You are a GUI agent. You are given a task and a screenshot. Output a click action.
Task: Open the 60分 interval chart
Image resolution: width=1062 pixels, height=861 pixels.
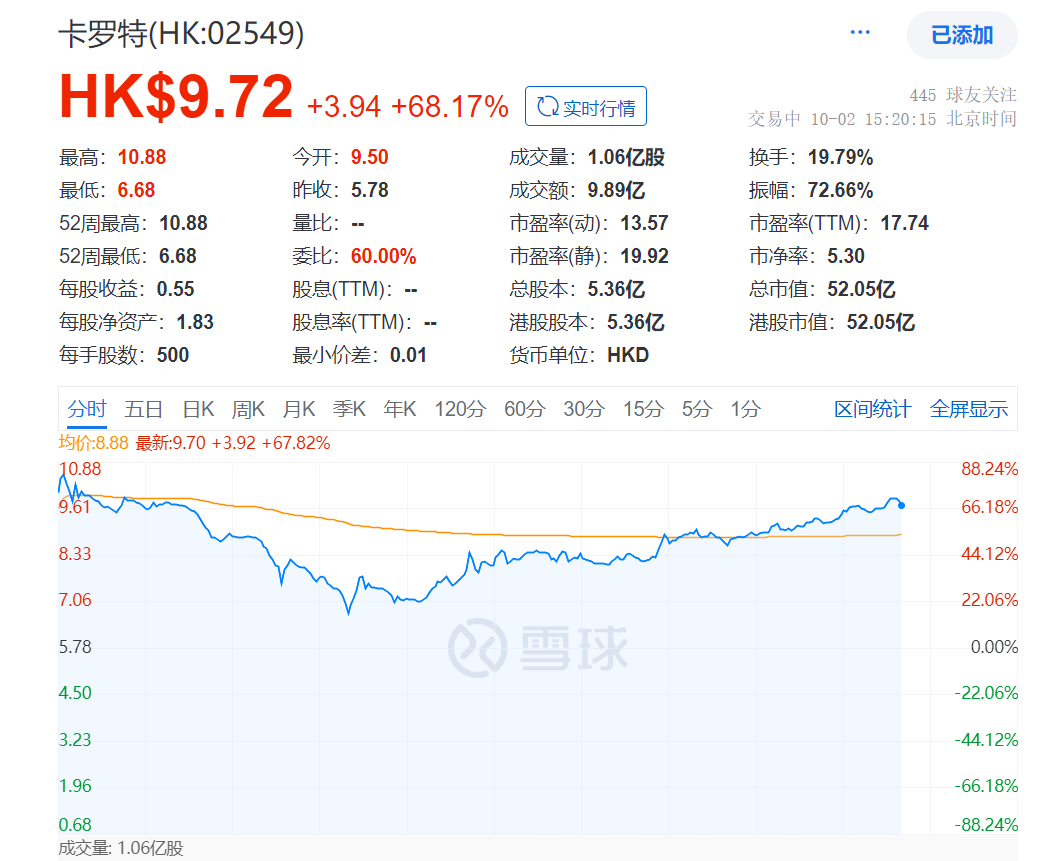coord(524,409)
